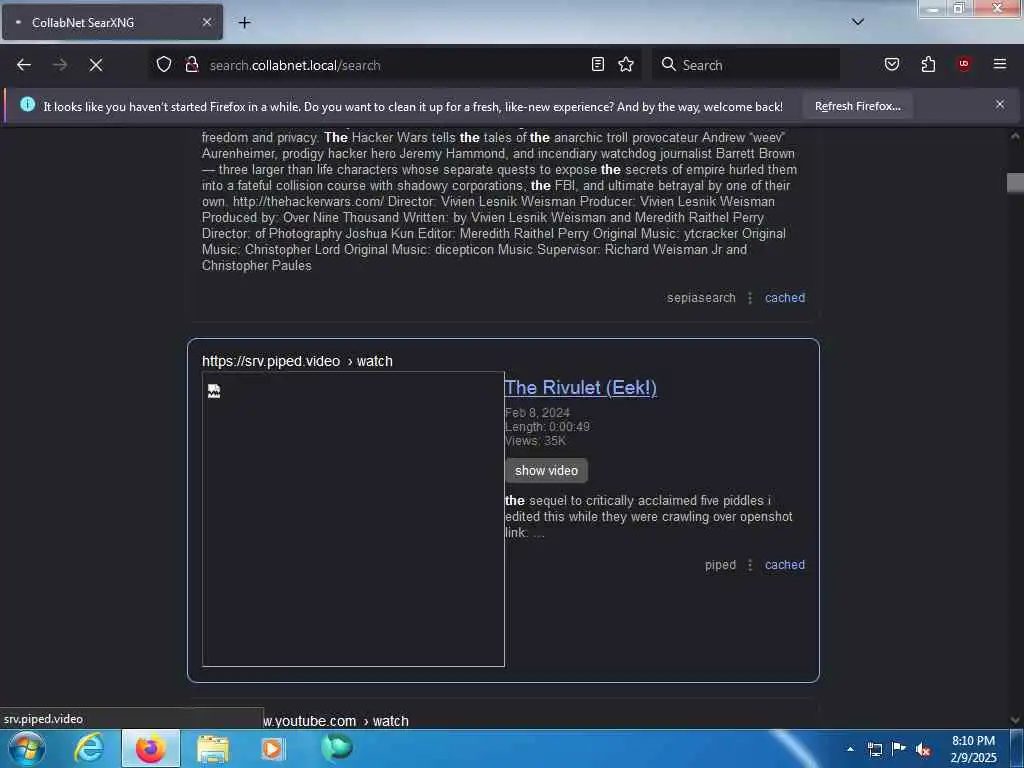Click the network tray icon

pyautogui.click(x=874, y=749)
